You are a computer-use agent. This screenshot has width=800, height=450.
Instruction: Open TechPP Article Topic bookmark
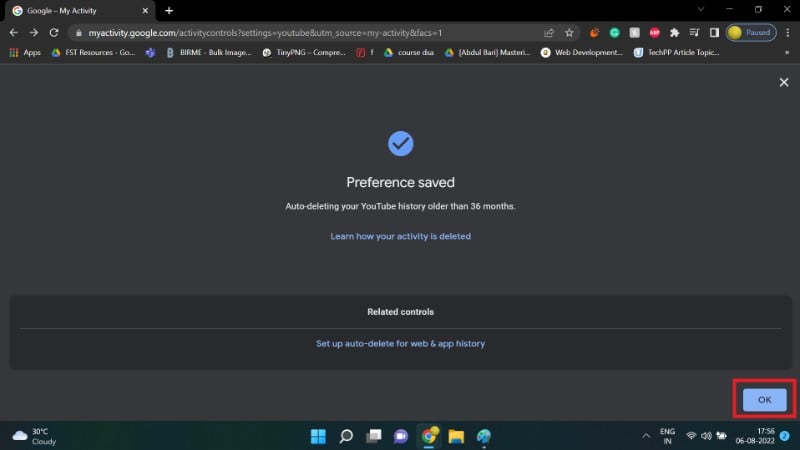[677, 52]
